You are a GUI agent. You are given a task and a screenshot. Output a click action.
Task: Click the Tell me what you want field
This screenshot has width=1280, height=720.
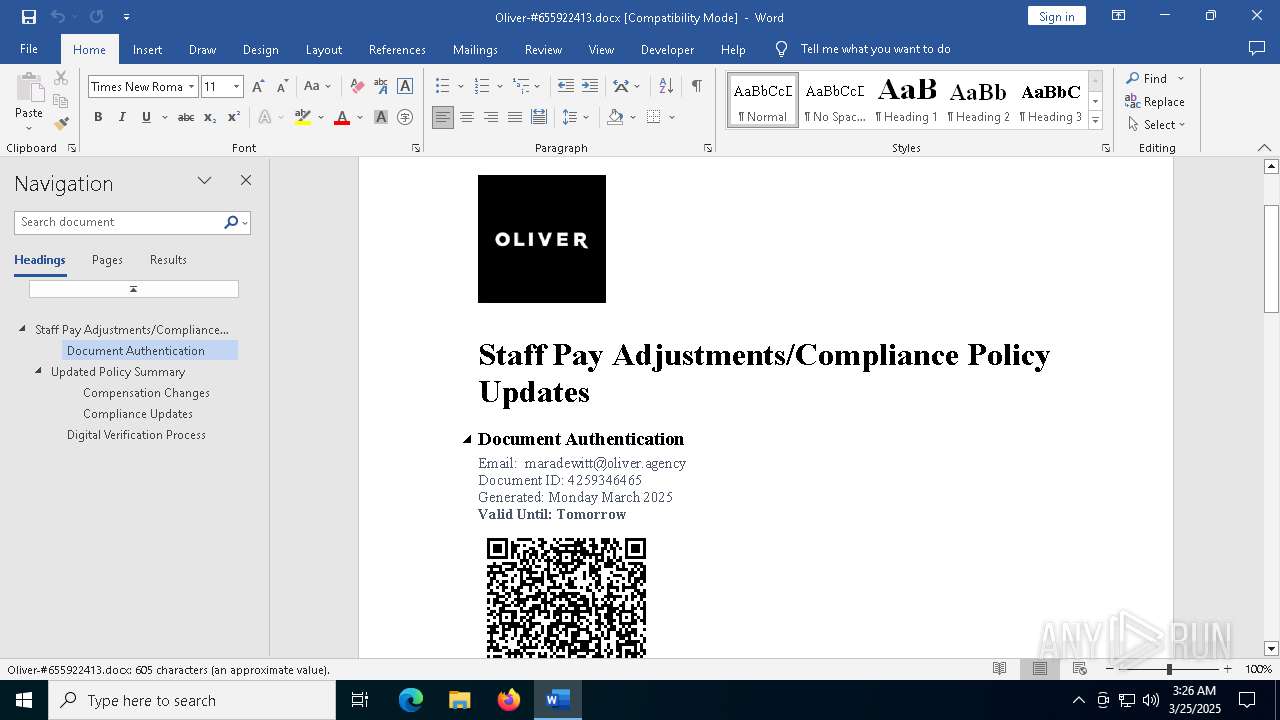875,49
